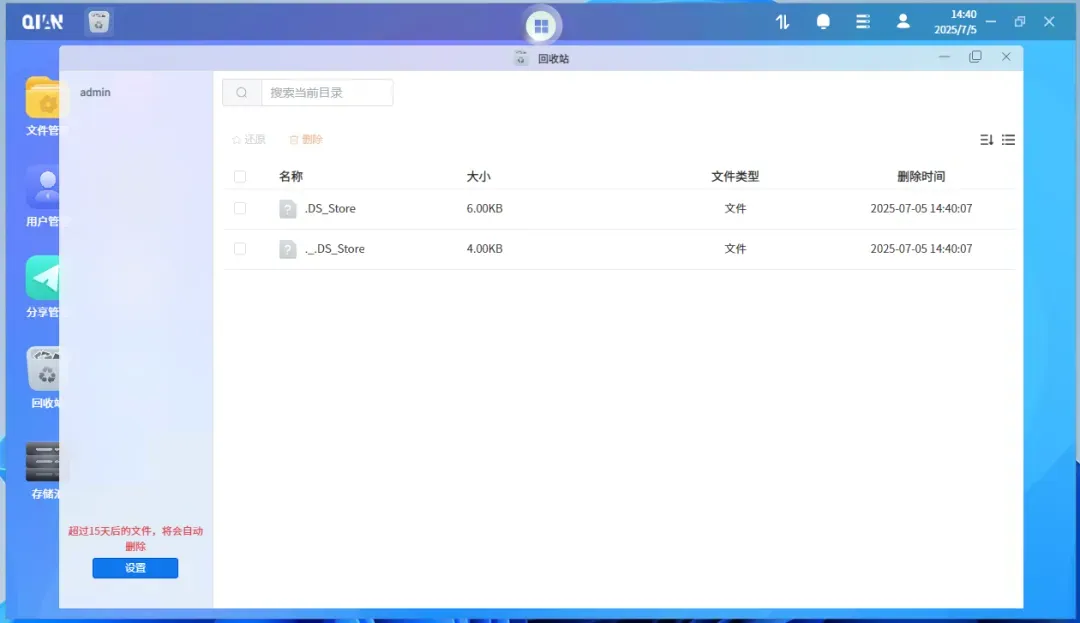This screenshot has width=1080, height=623.
Task: Open the QIAN logo menu
Action: [42, 22]
